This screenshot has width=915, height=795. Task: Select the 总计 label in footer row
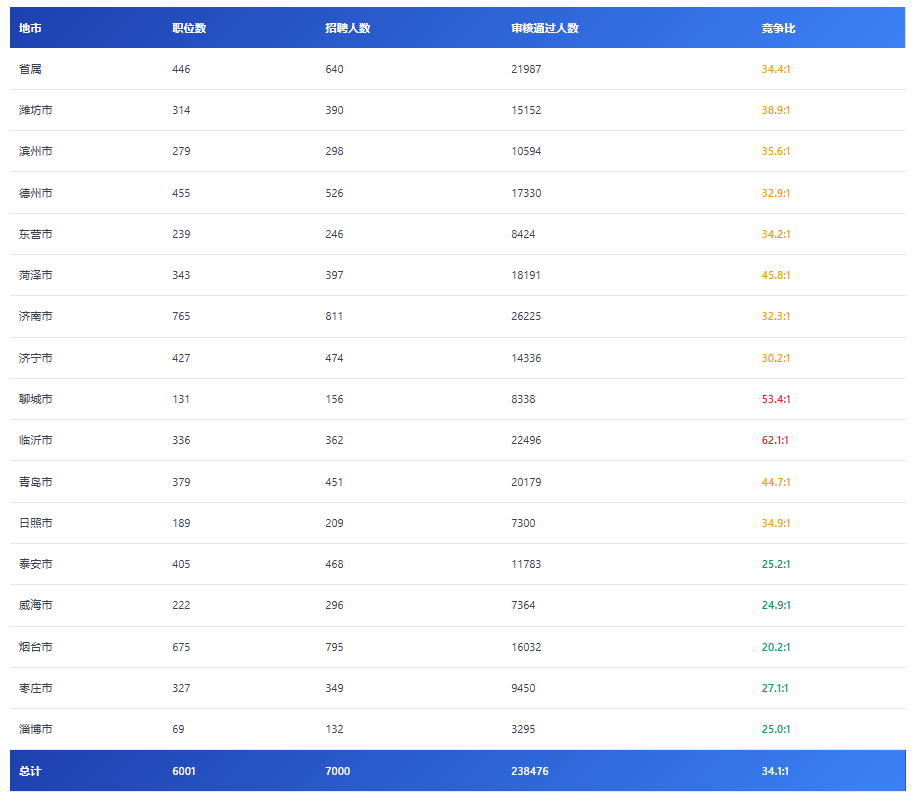(x=30, y=771)
